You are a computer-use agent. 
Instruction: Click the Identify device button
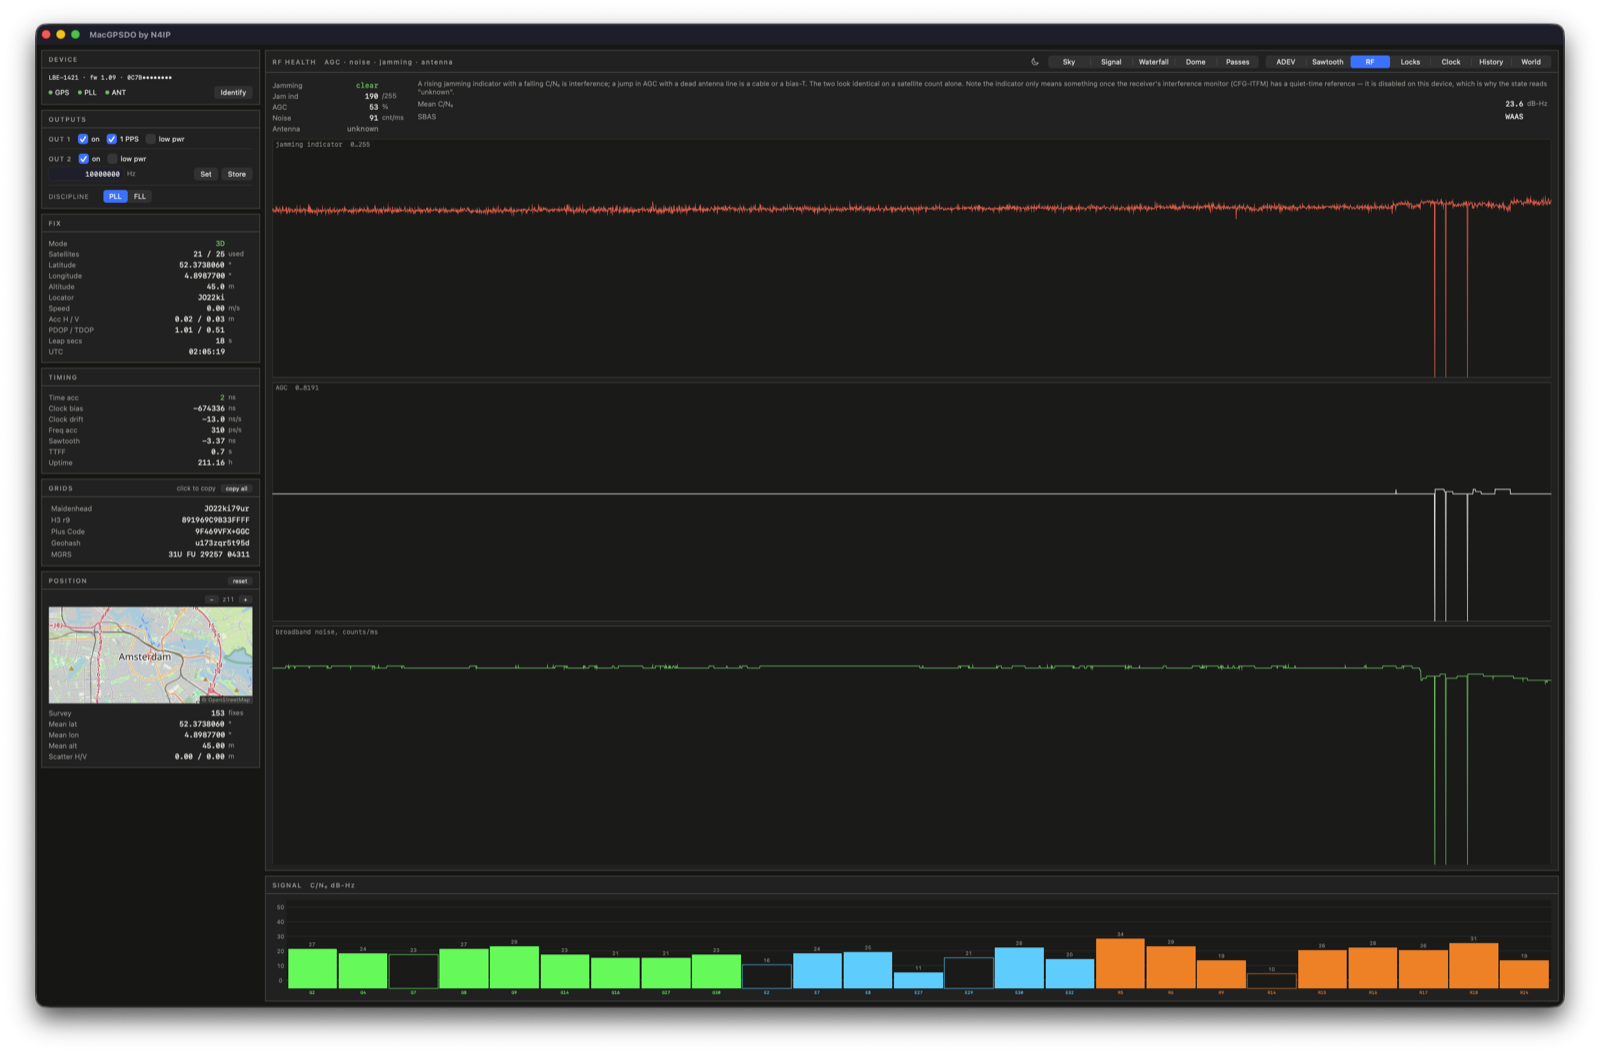coord(233,93)
